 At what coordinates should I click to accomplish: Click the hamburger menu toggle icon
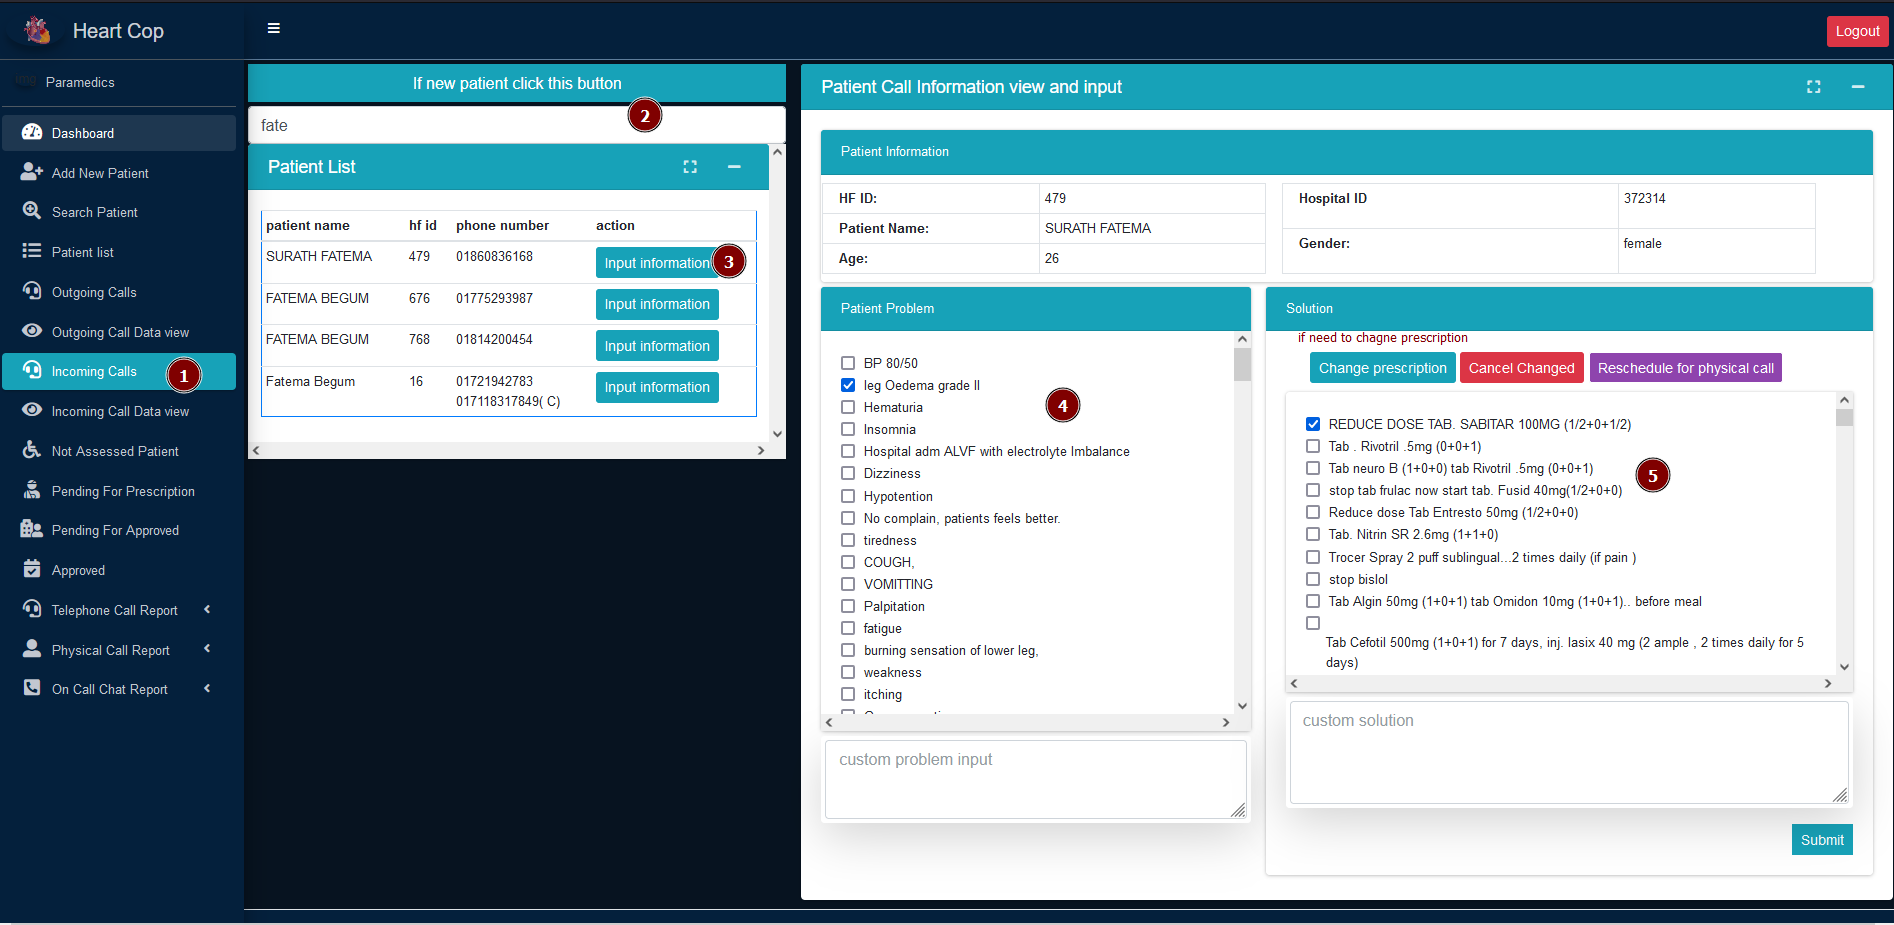click(273, 29)
